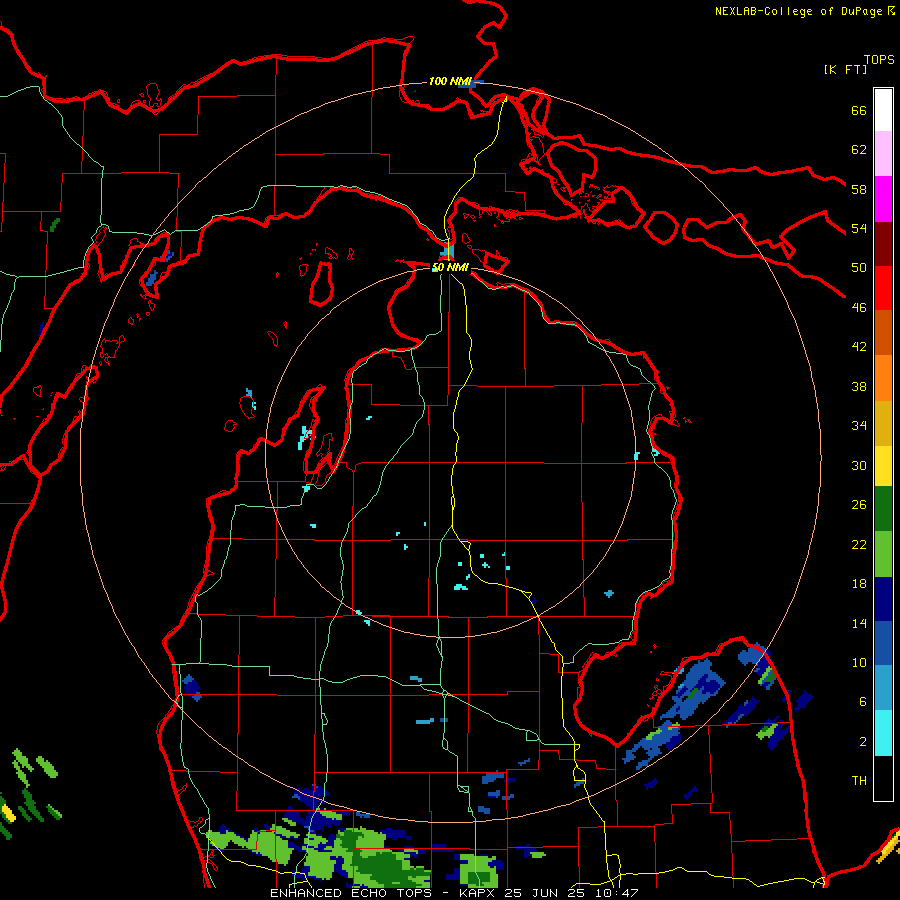Click the legend value 50
The image size is (900, 900).
(x=859, y=268)
